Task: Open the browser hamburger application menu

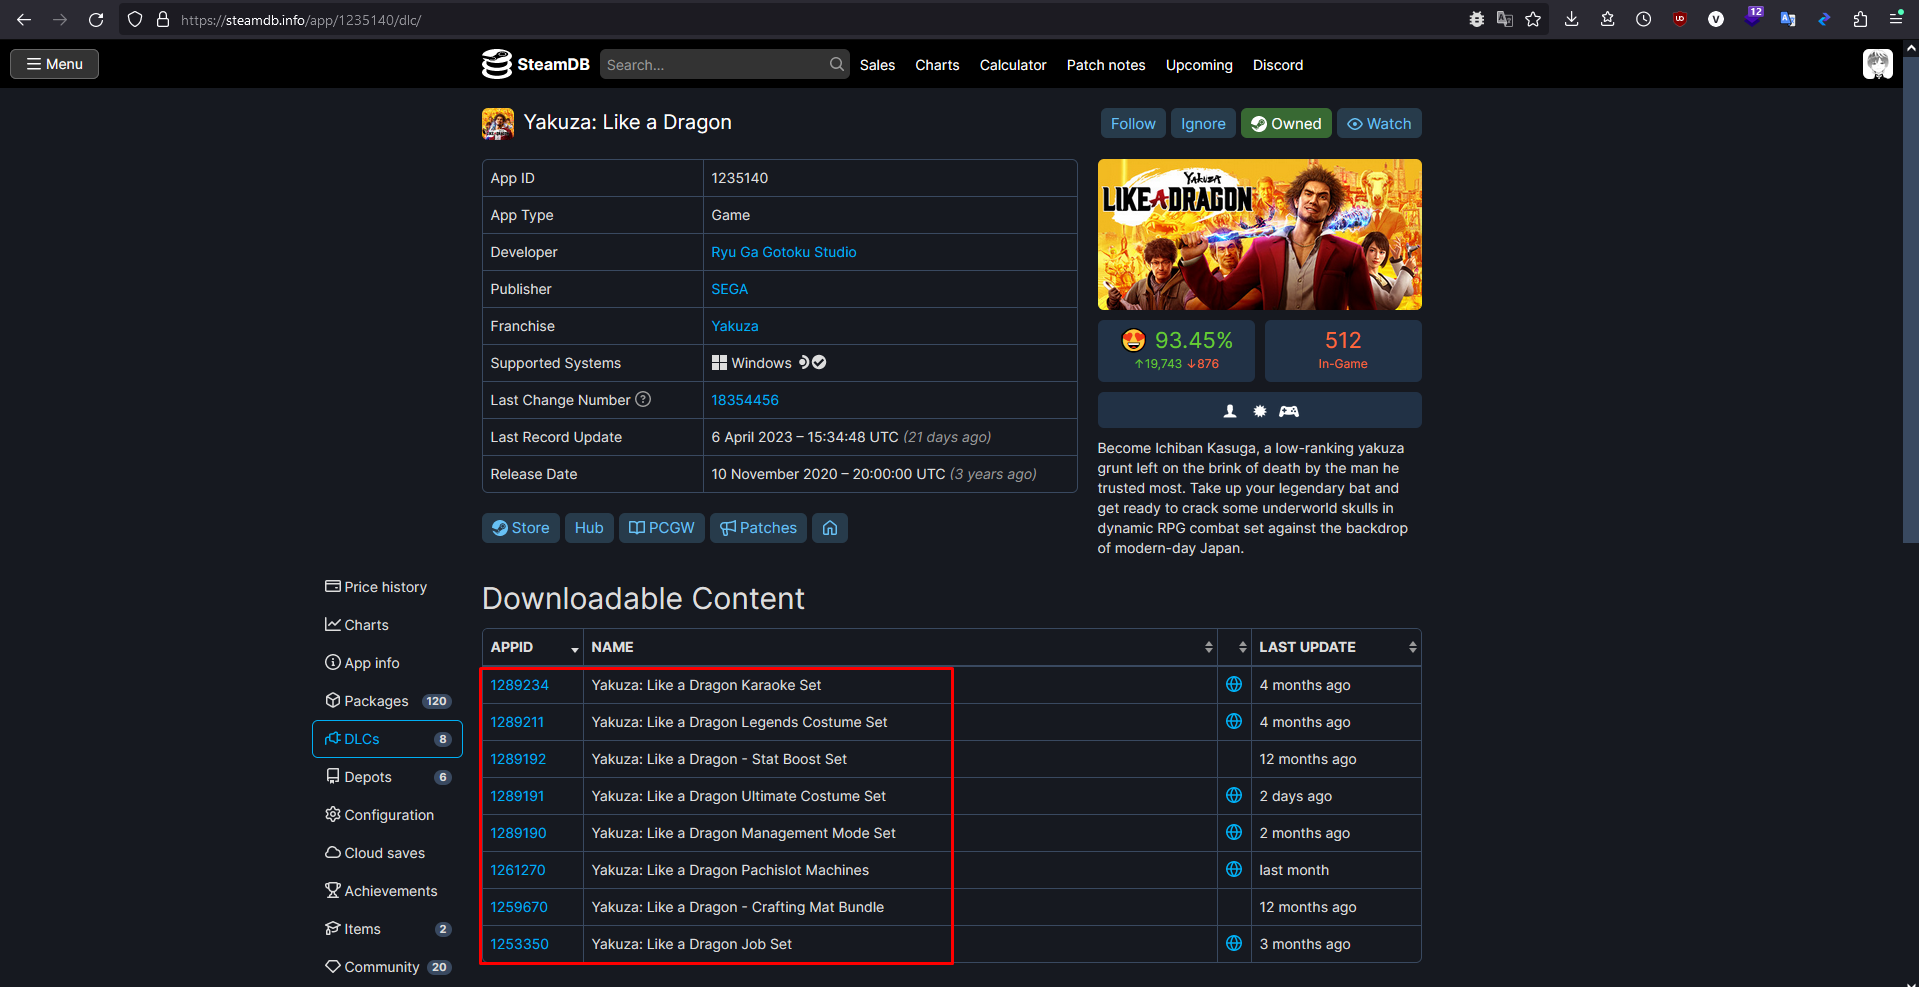Action: [x=1896, y=20]
